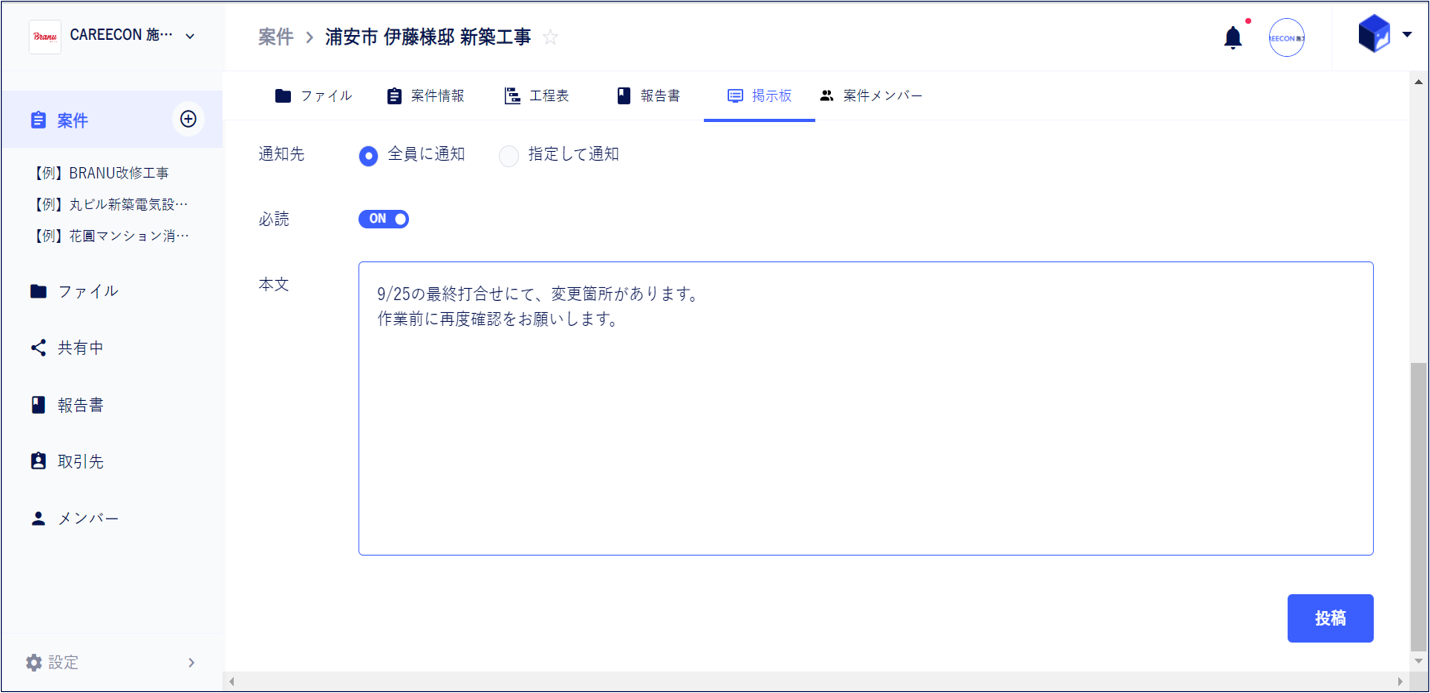1430x693 pixels.
Task: Click the folder icon beside sidebar ファイル
Action: pyautogui.click(x=38, y=291)
